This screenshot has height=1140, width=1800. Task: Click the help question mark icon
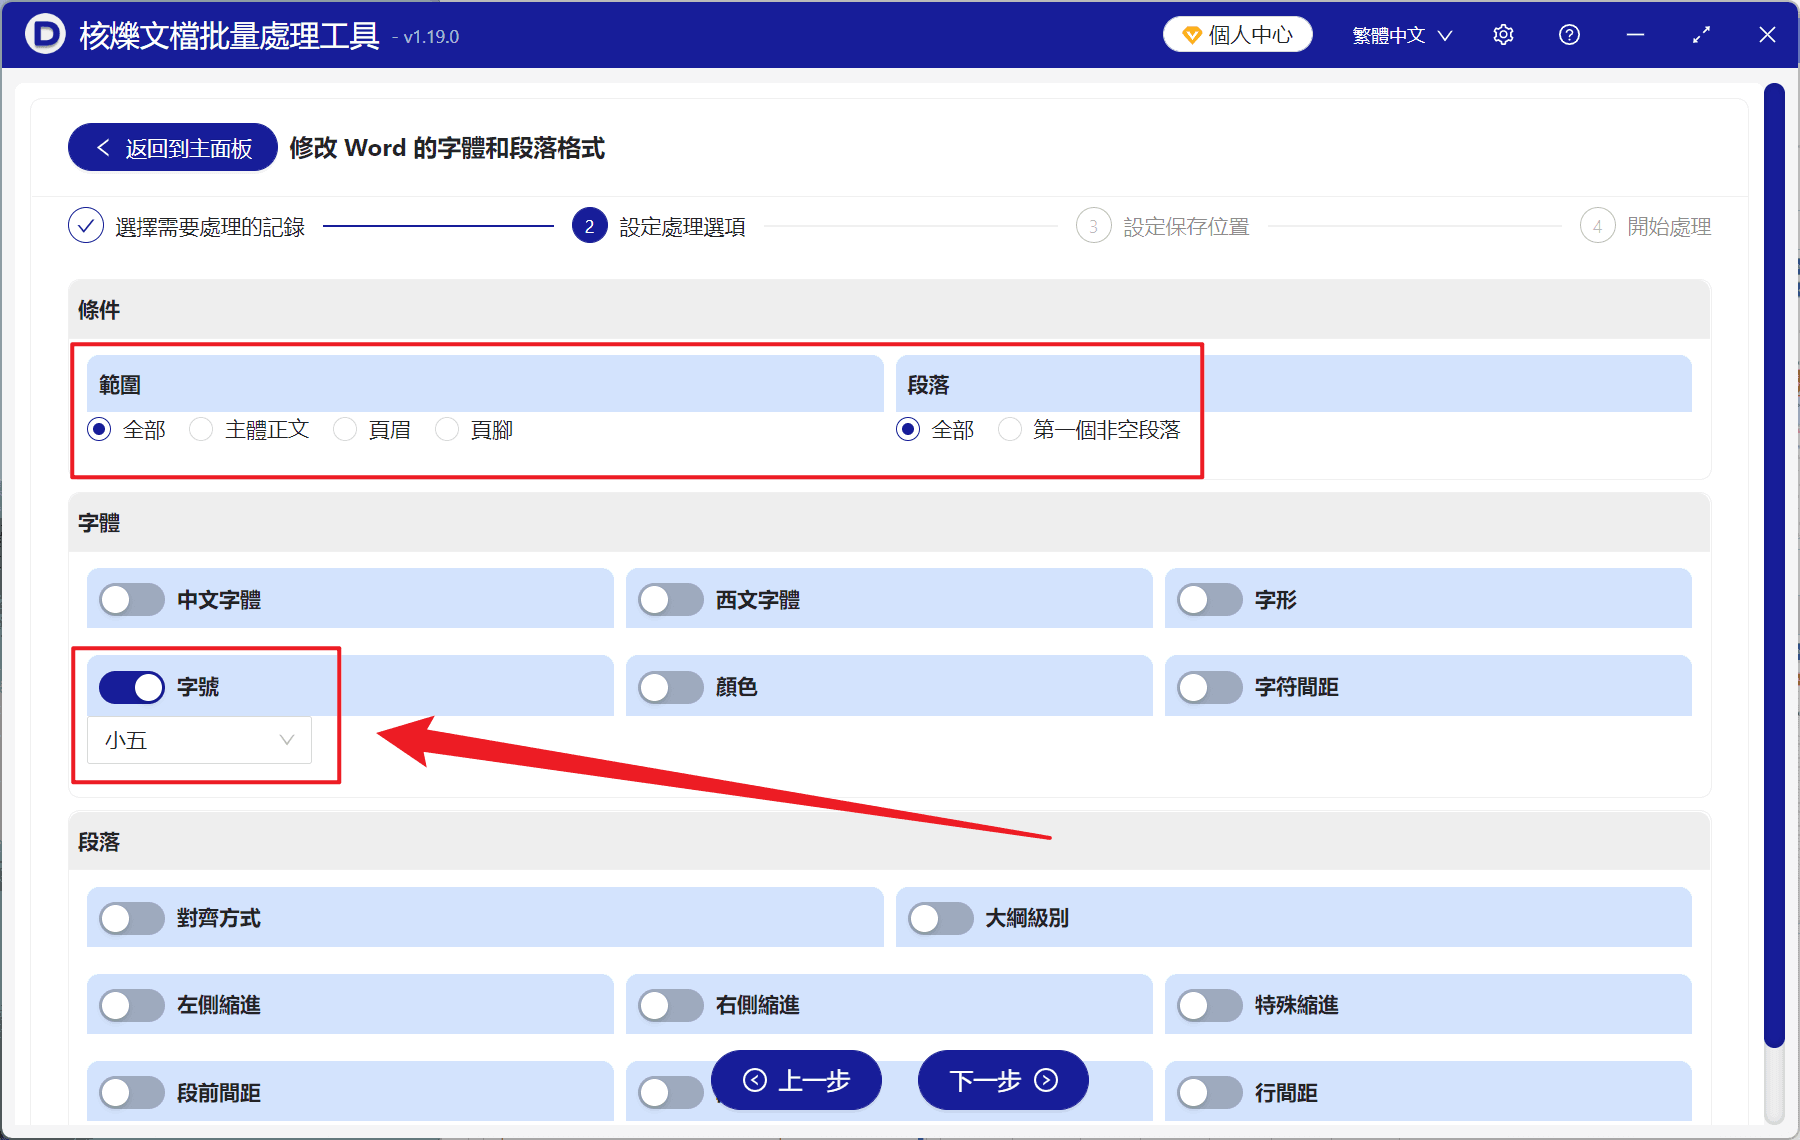[1569, 34]
